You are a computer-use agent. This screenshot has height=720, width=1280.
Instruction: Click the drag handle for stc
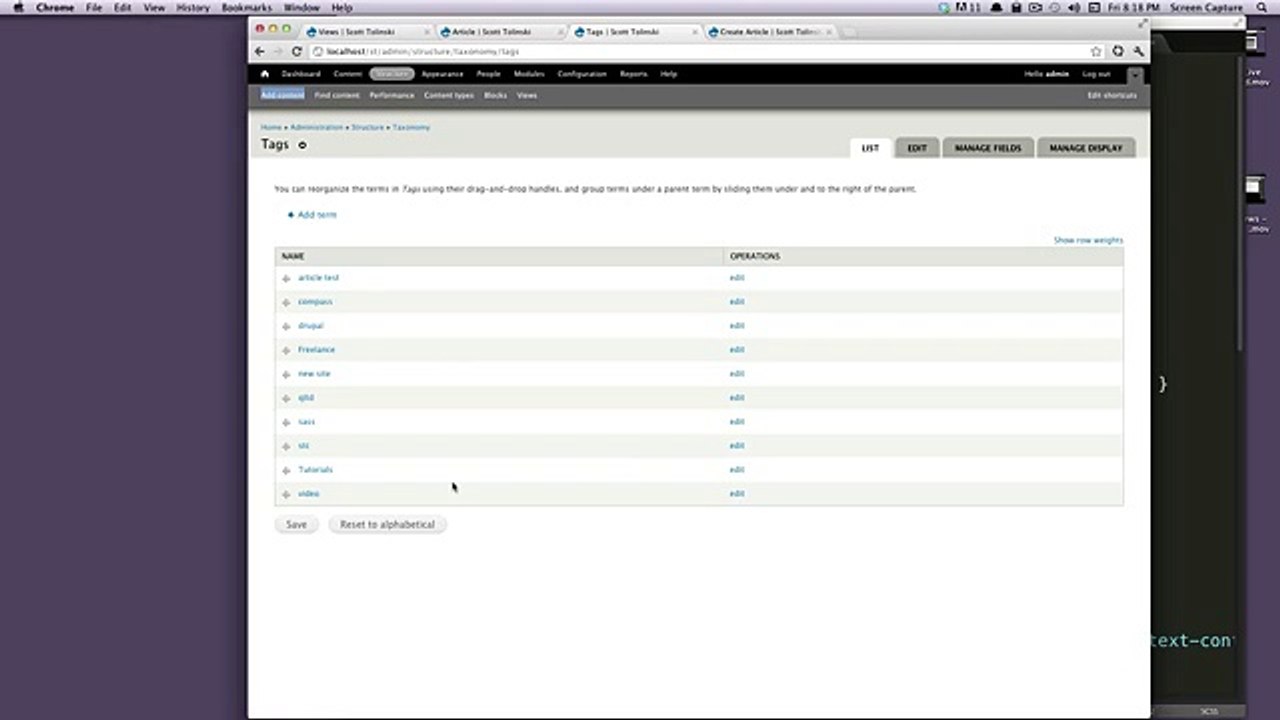point(286,446)
